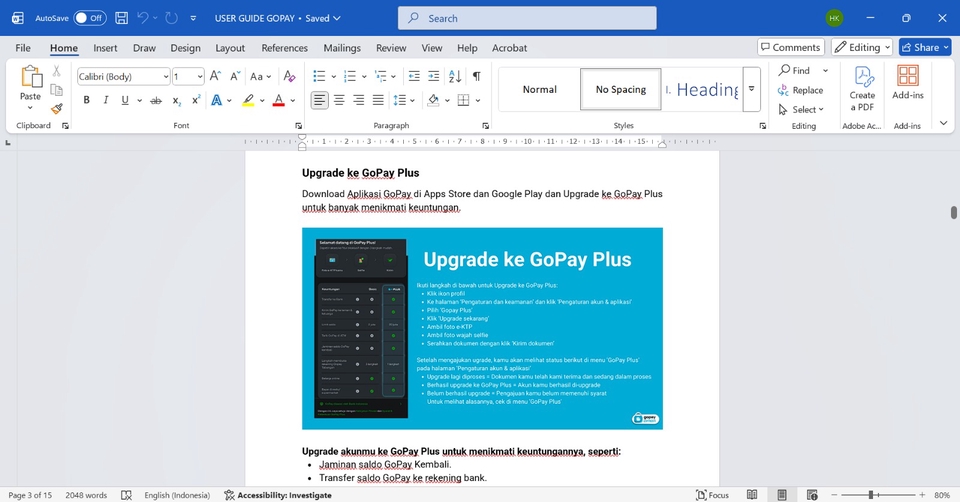Expand the Styles gallery
This screenshot has height=502, width=960.
point(752,103)
